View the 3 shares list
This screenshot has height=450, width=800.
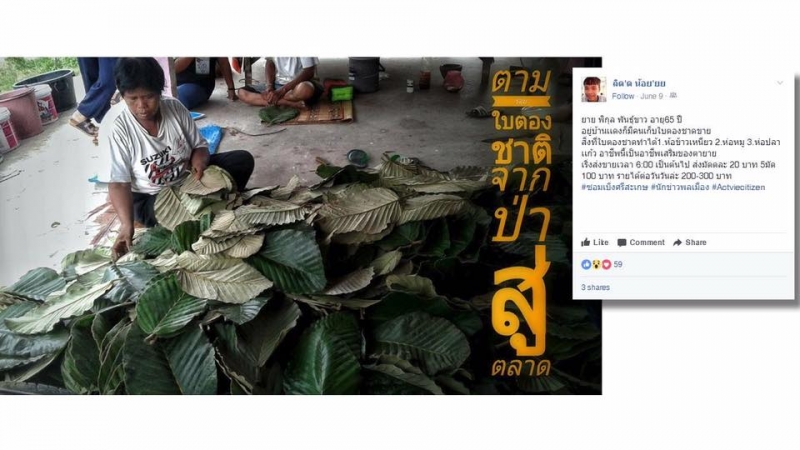click(x=595, y=287)
